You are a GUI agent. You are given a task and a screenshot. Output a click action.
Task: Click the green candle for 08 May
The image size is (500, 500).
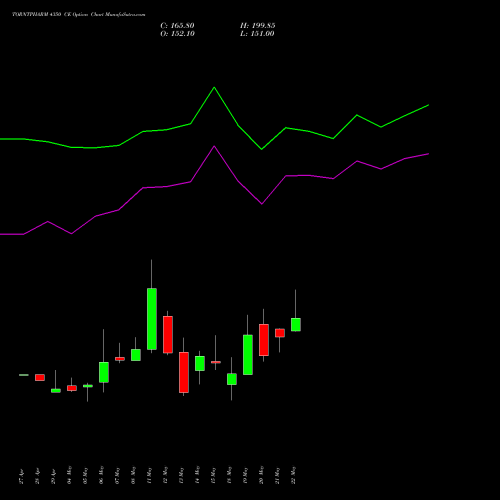tap(136, 355)
